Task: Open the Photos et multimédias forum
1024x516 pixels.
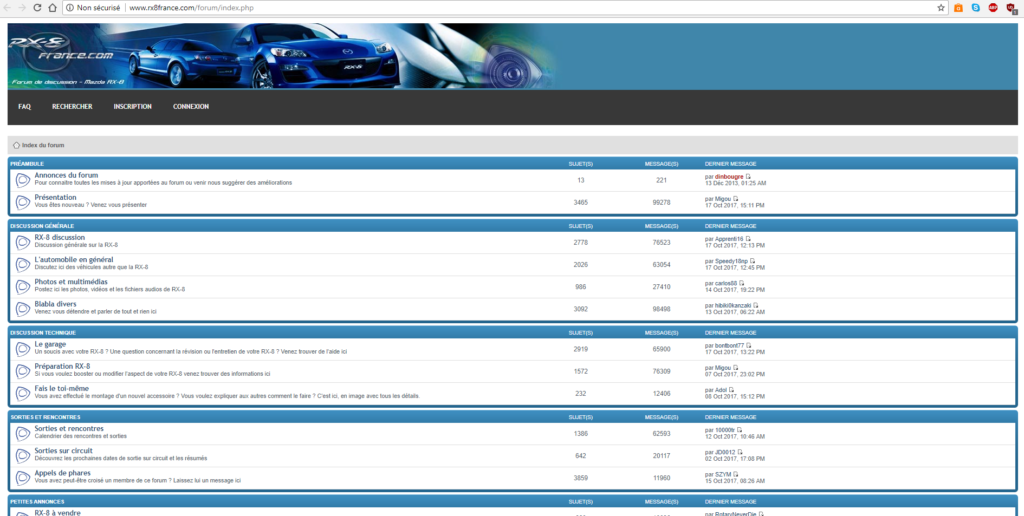Action: pos(71,282)
